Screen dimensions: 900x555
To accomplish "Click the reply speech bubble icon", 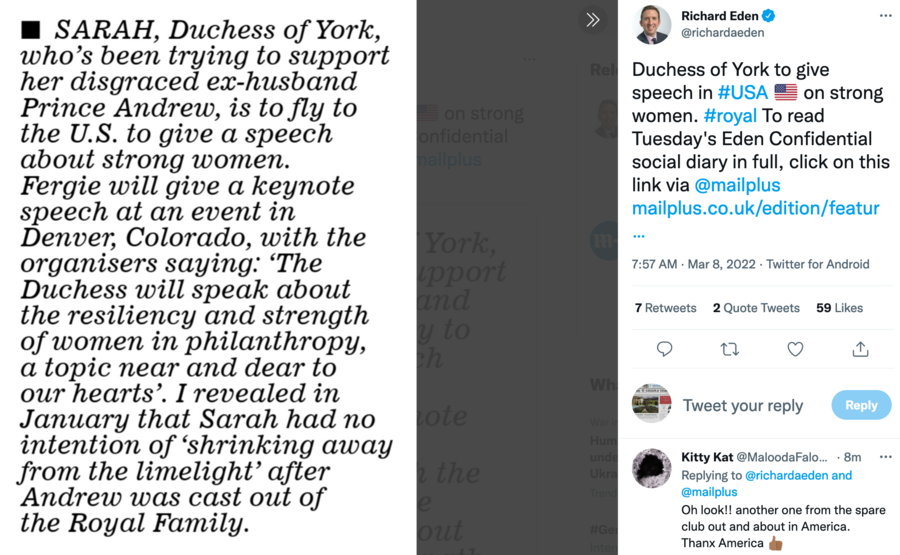I will point(664,349).
